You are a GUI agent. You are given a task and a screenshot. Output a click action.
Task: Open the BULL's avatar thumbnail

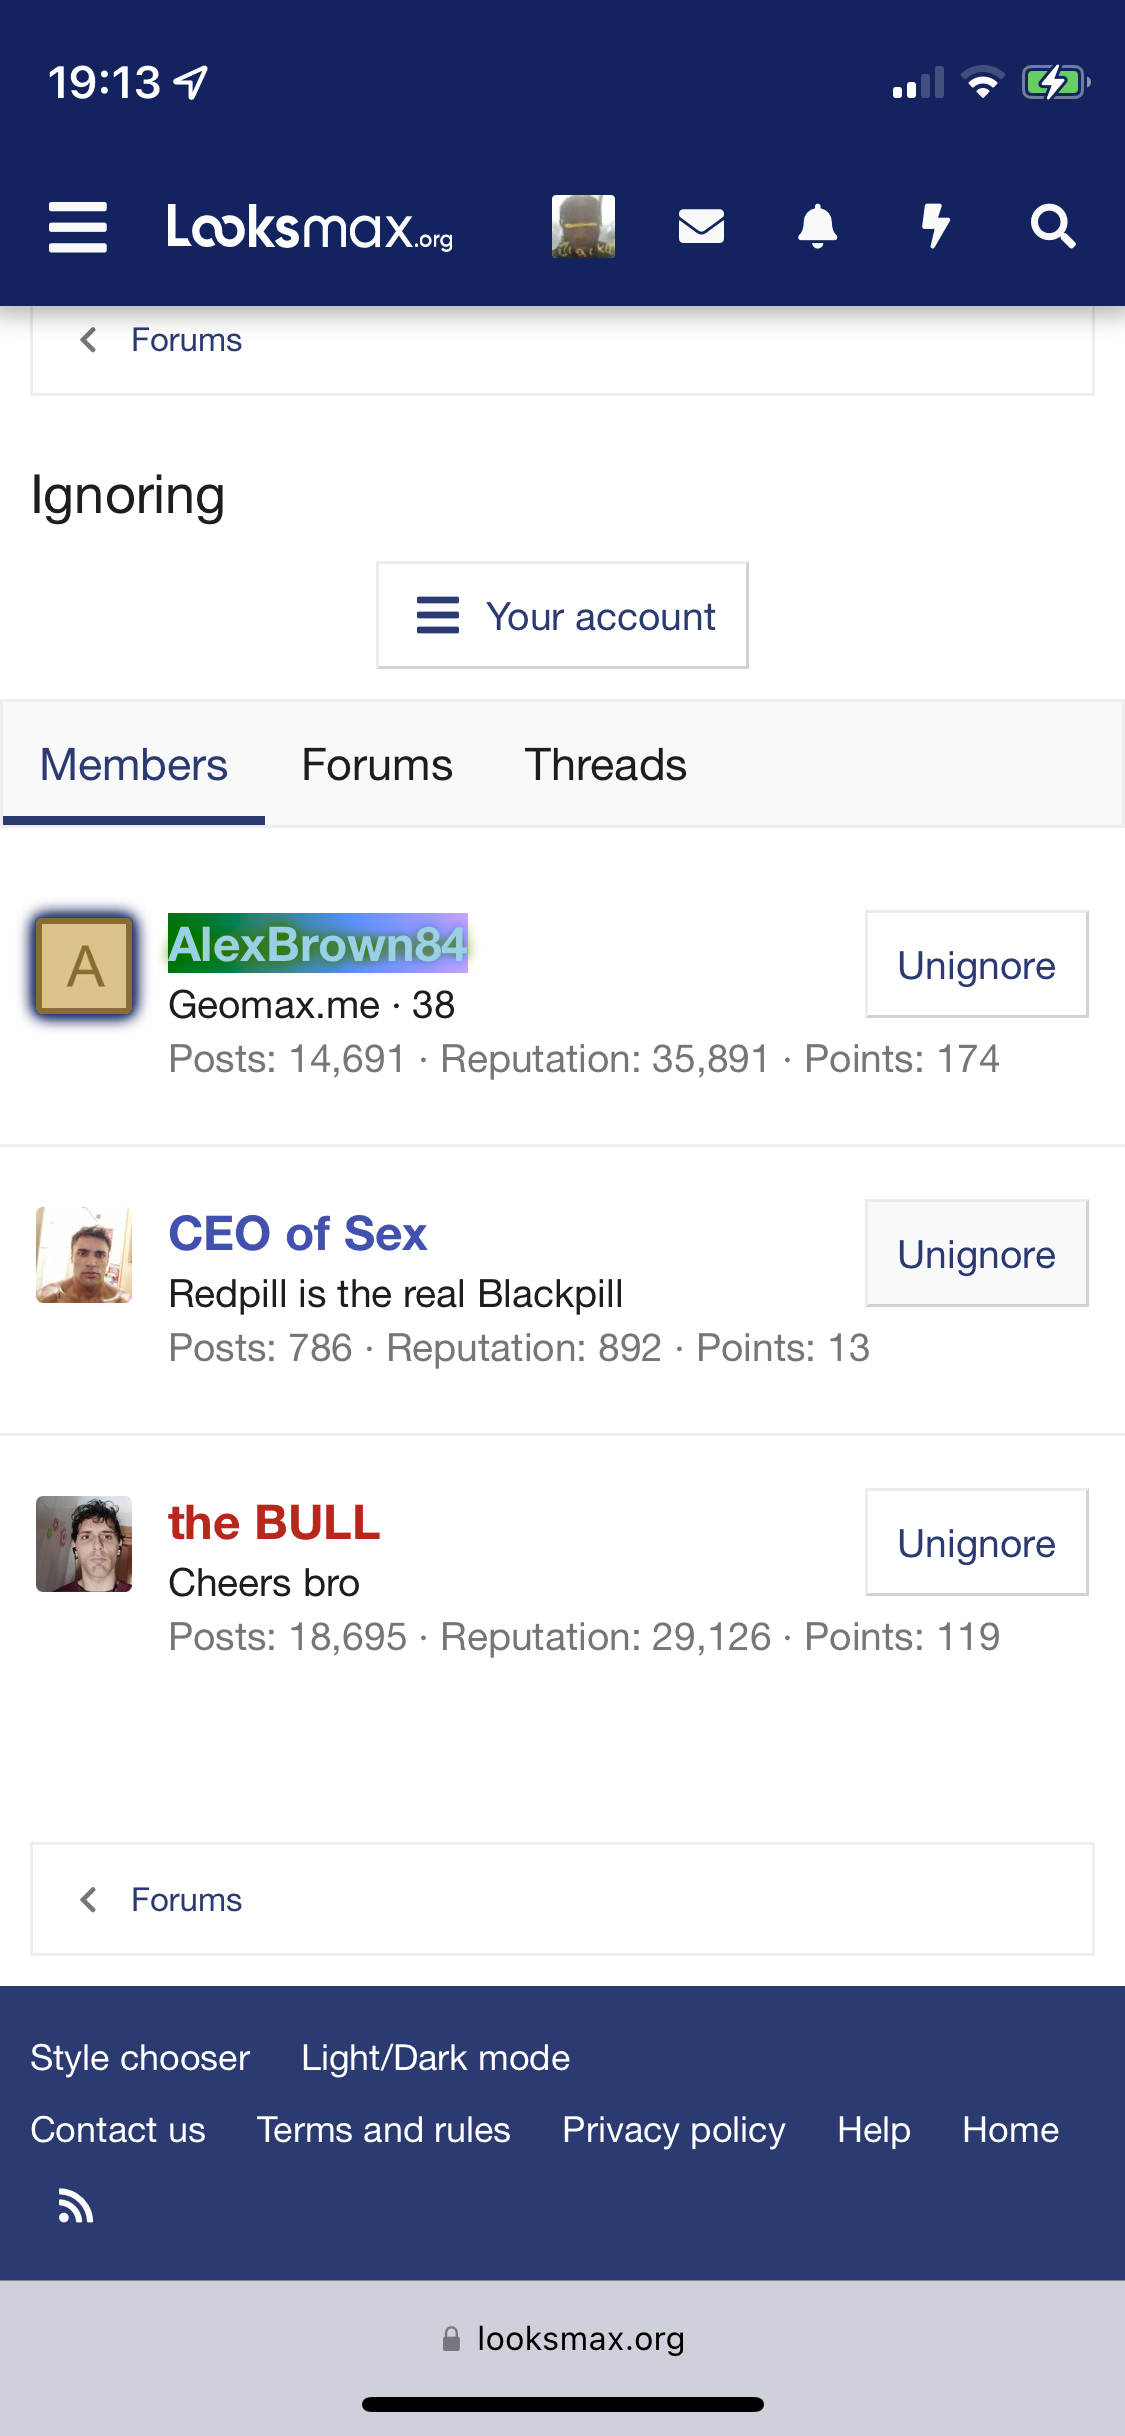tap(84, 1543)
